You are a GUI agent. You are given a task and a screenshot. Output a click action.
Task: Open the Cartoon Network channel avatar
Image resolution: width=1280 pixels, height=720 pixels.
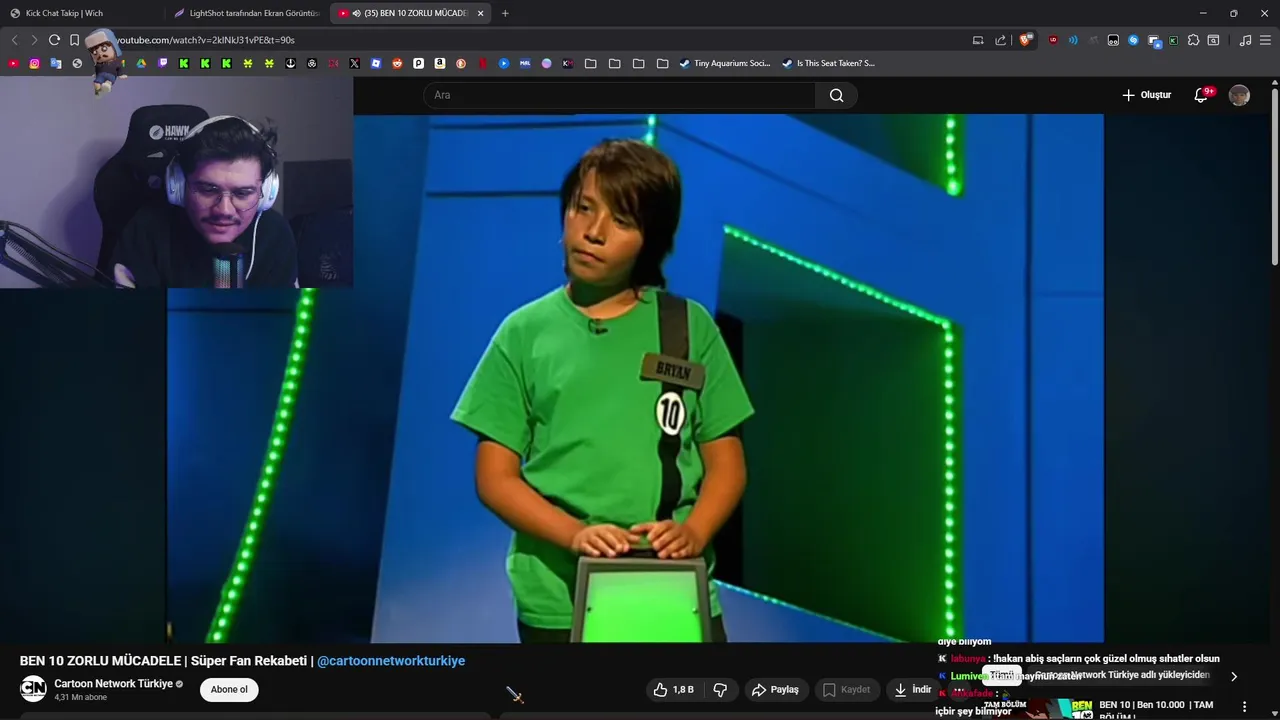tap(33, 689)
